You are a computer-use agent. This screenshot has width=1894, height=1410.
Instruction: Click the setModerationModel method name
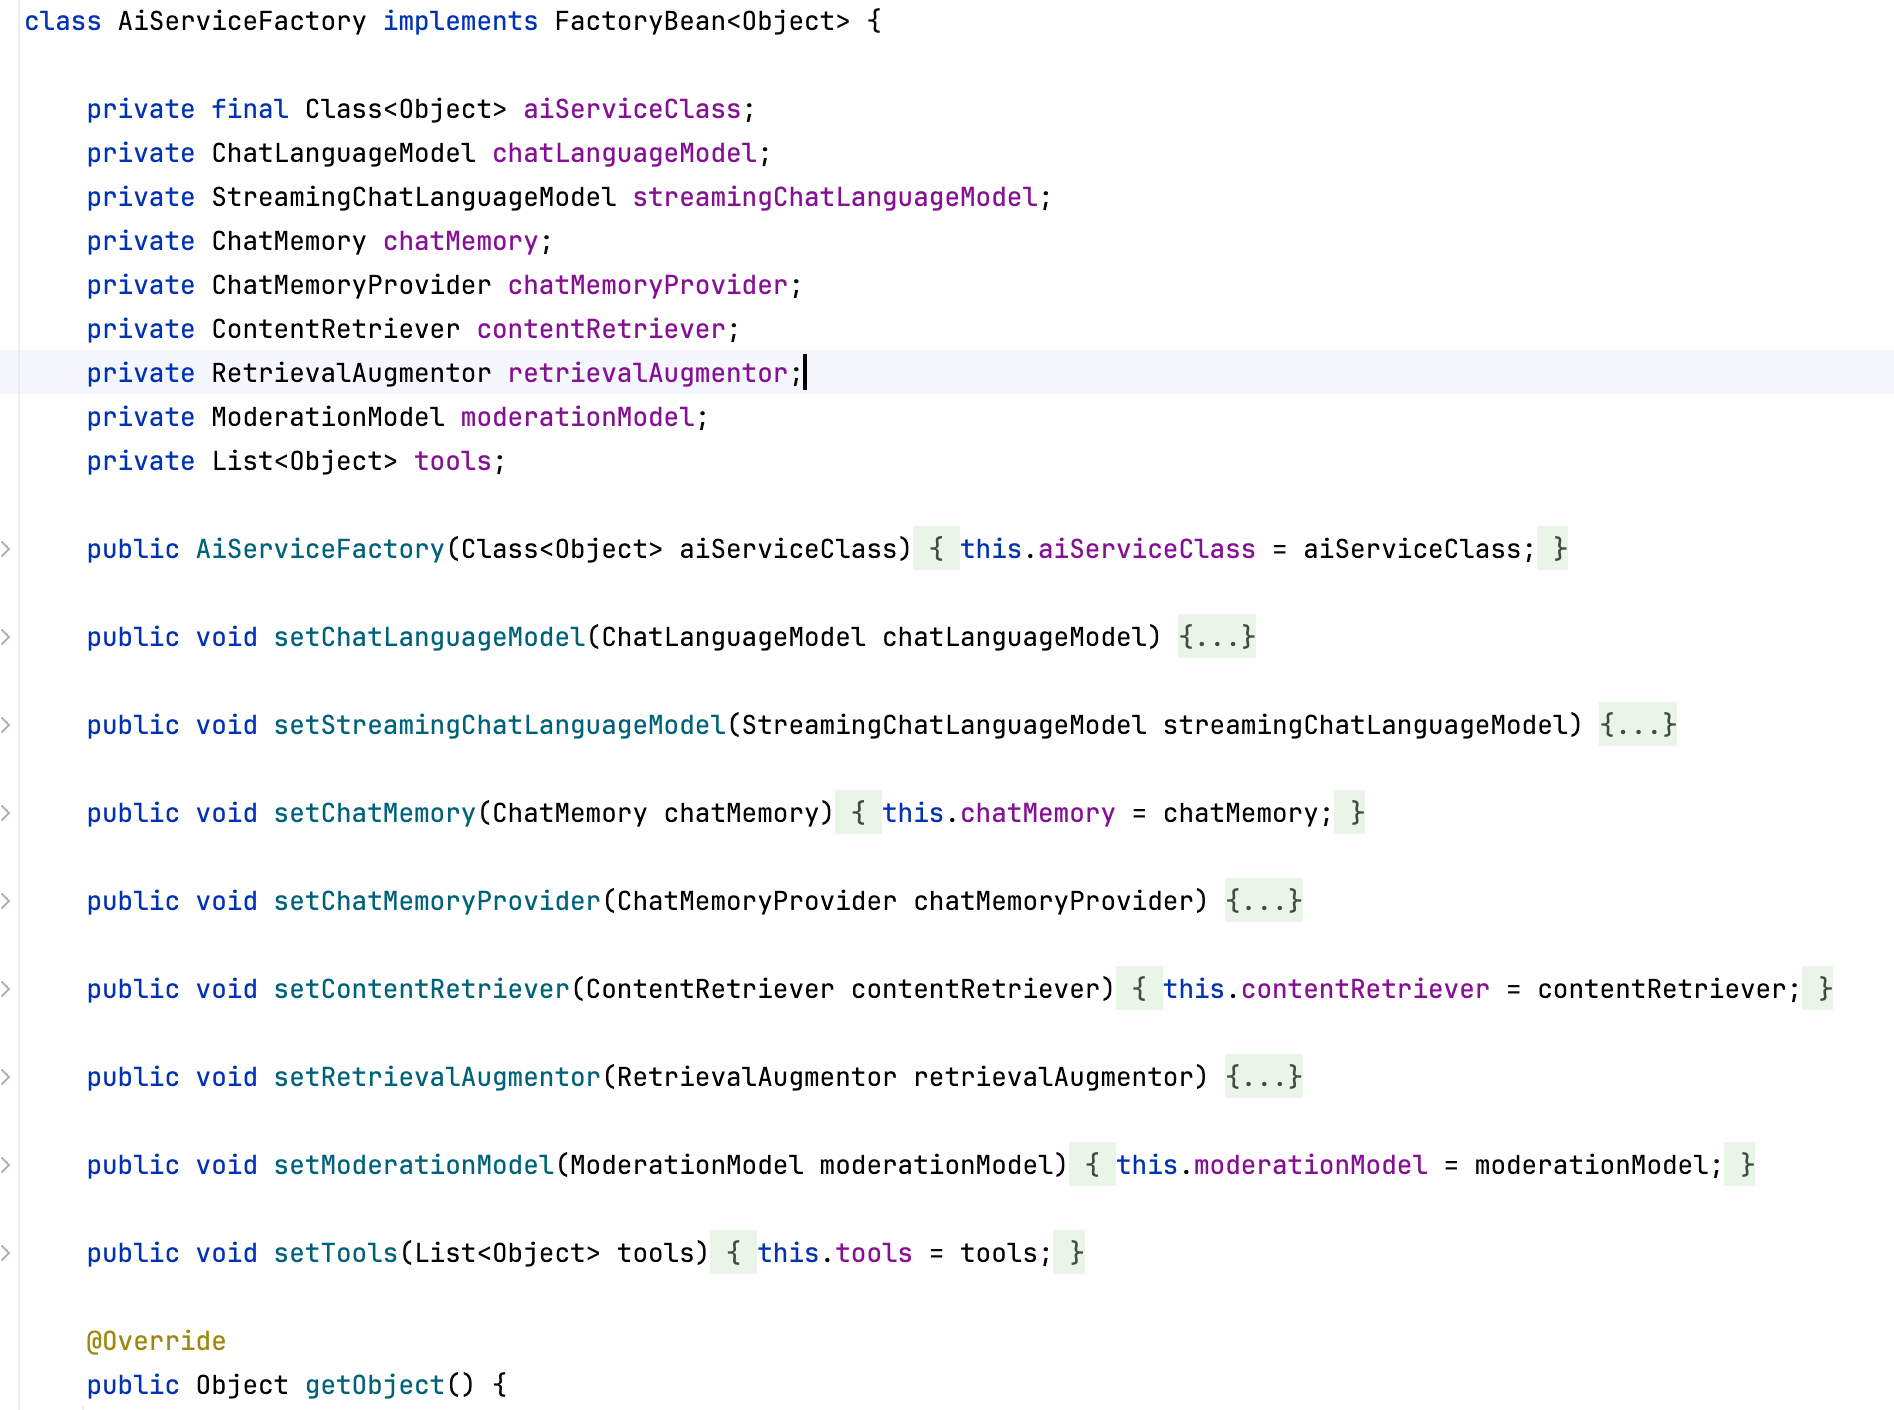tap(414, 1165)
